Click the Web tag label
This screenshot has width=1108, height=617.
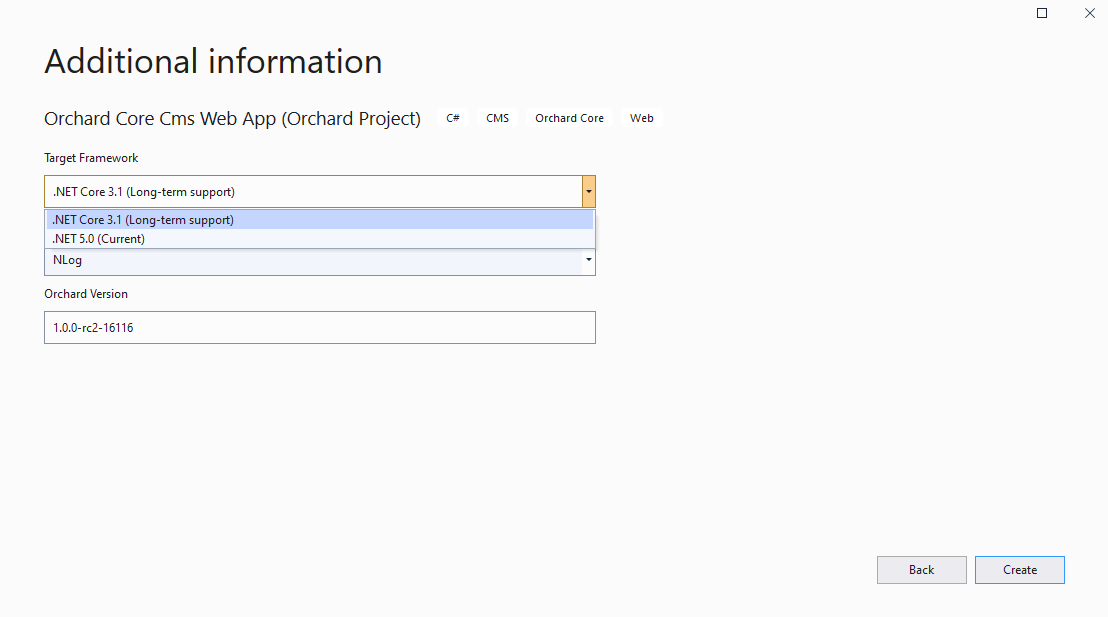(642, 118)
